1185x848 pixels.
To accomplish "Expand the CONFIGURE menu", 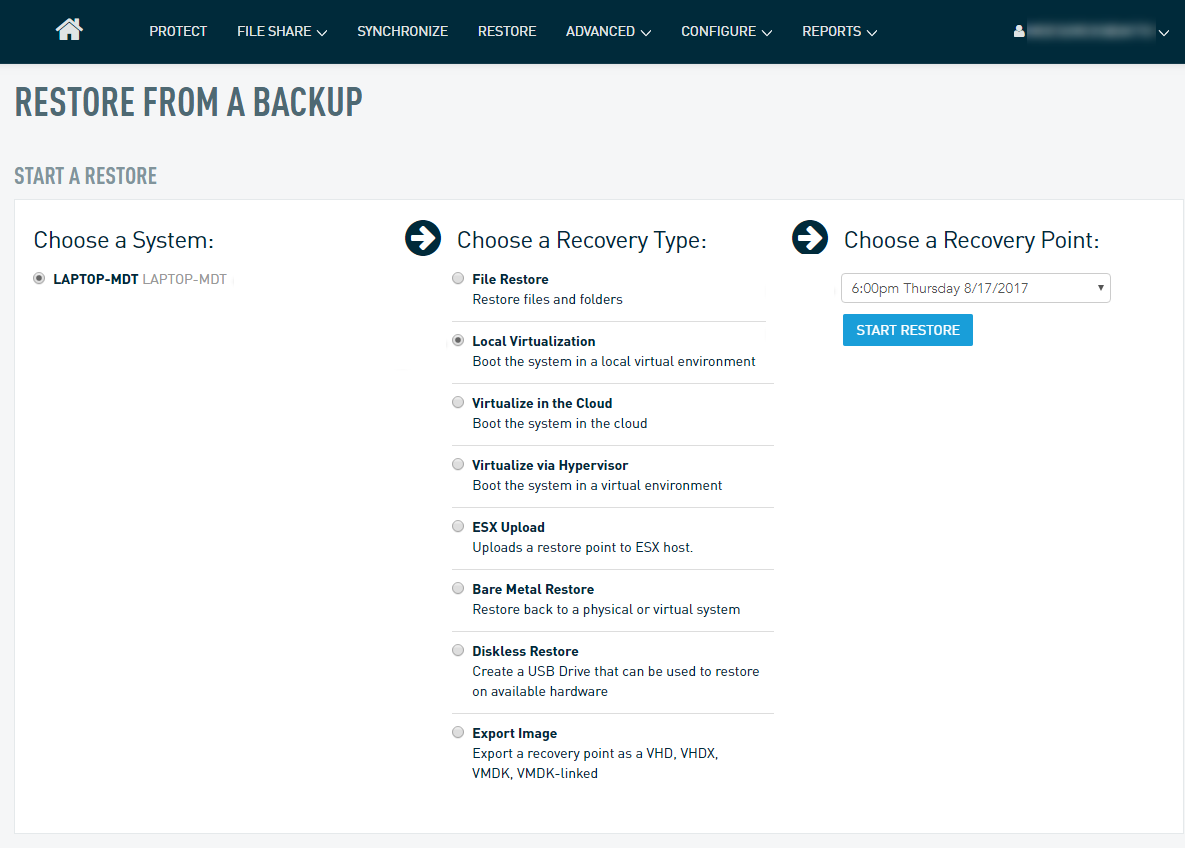I will 726,31.
